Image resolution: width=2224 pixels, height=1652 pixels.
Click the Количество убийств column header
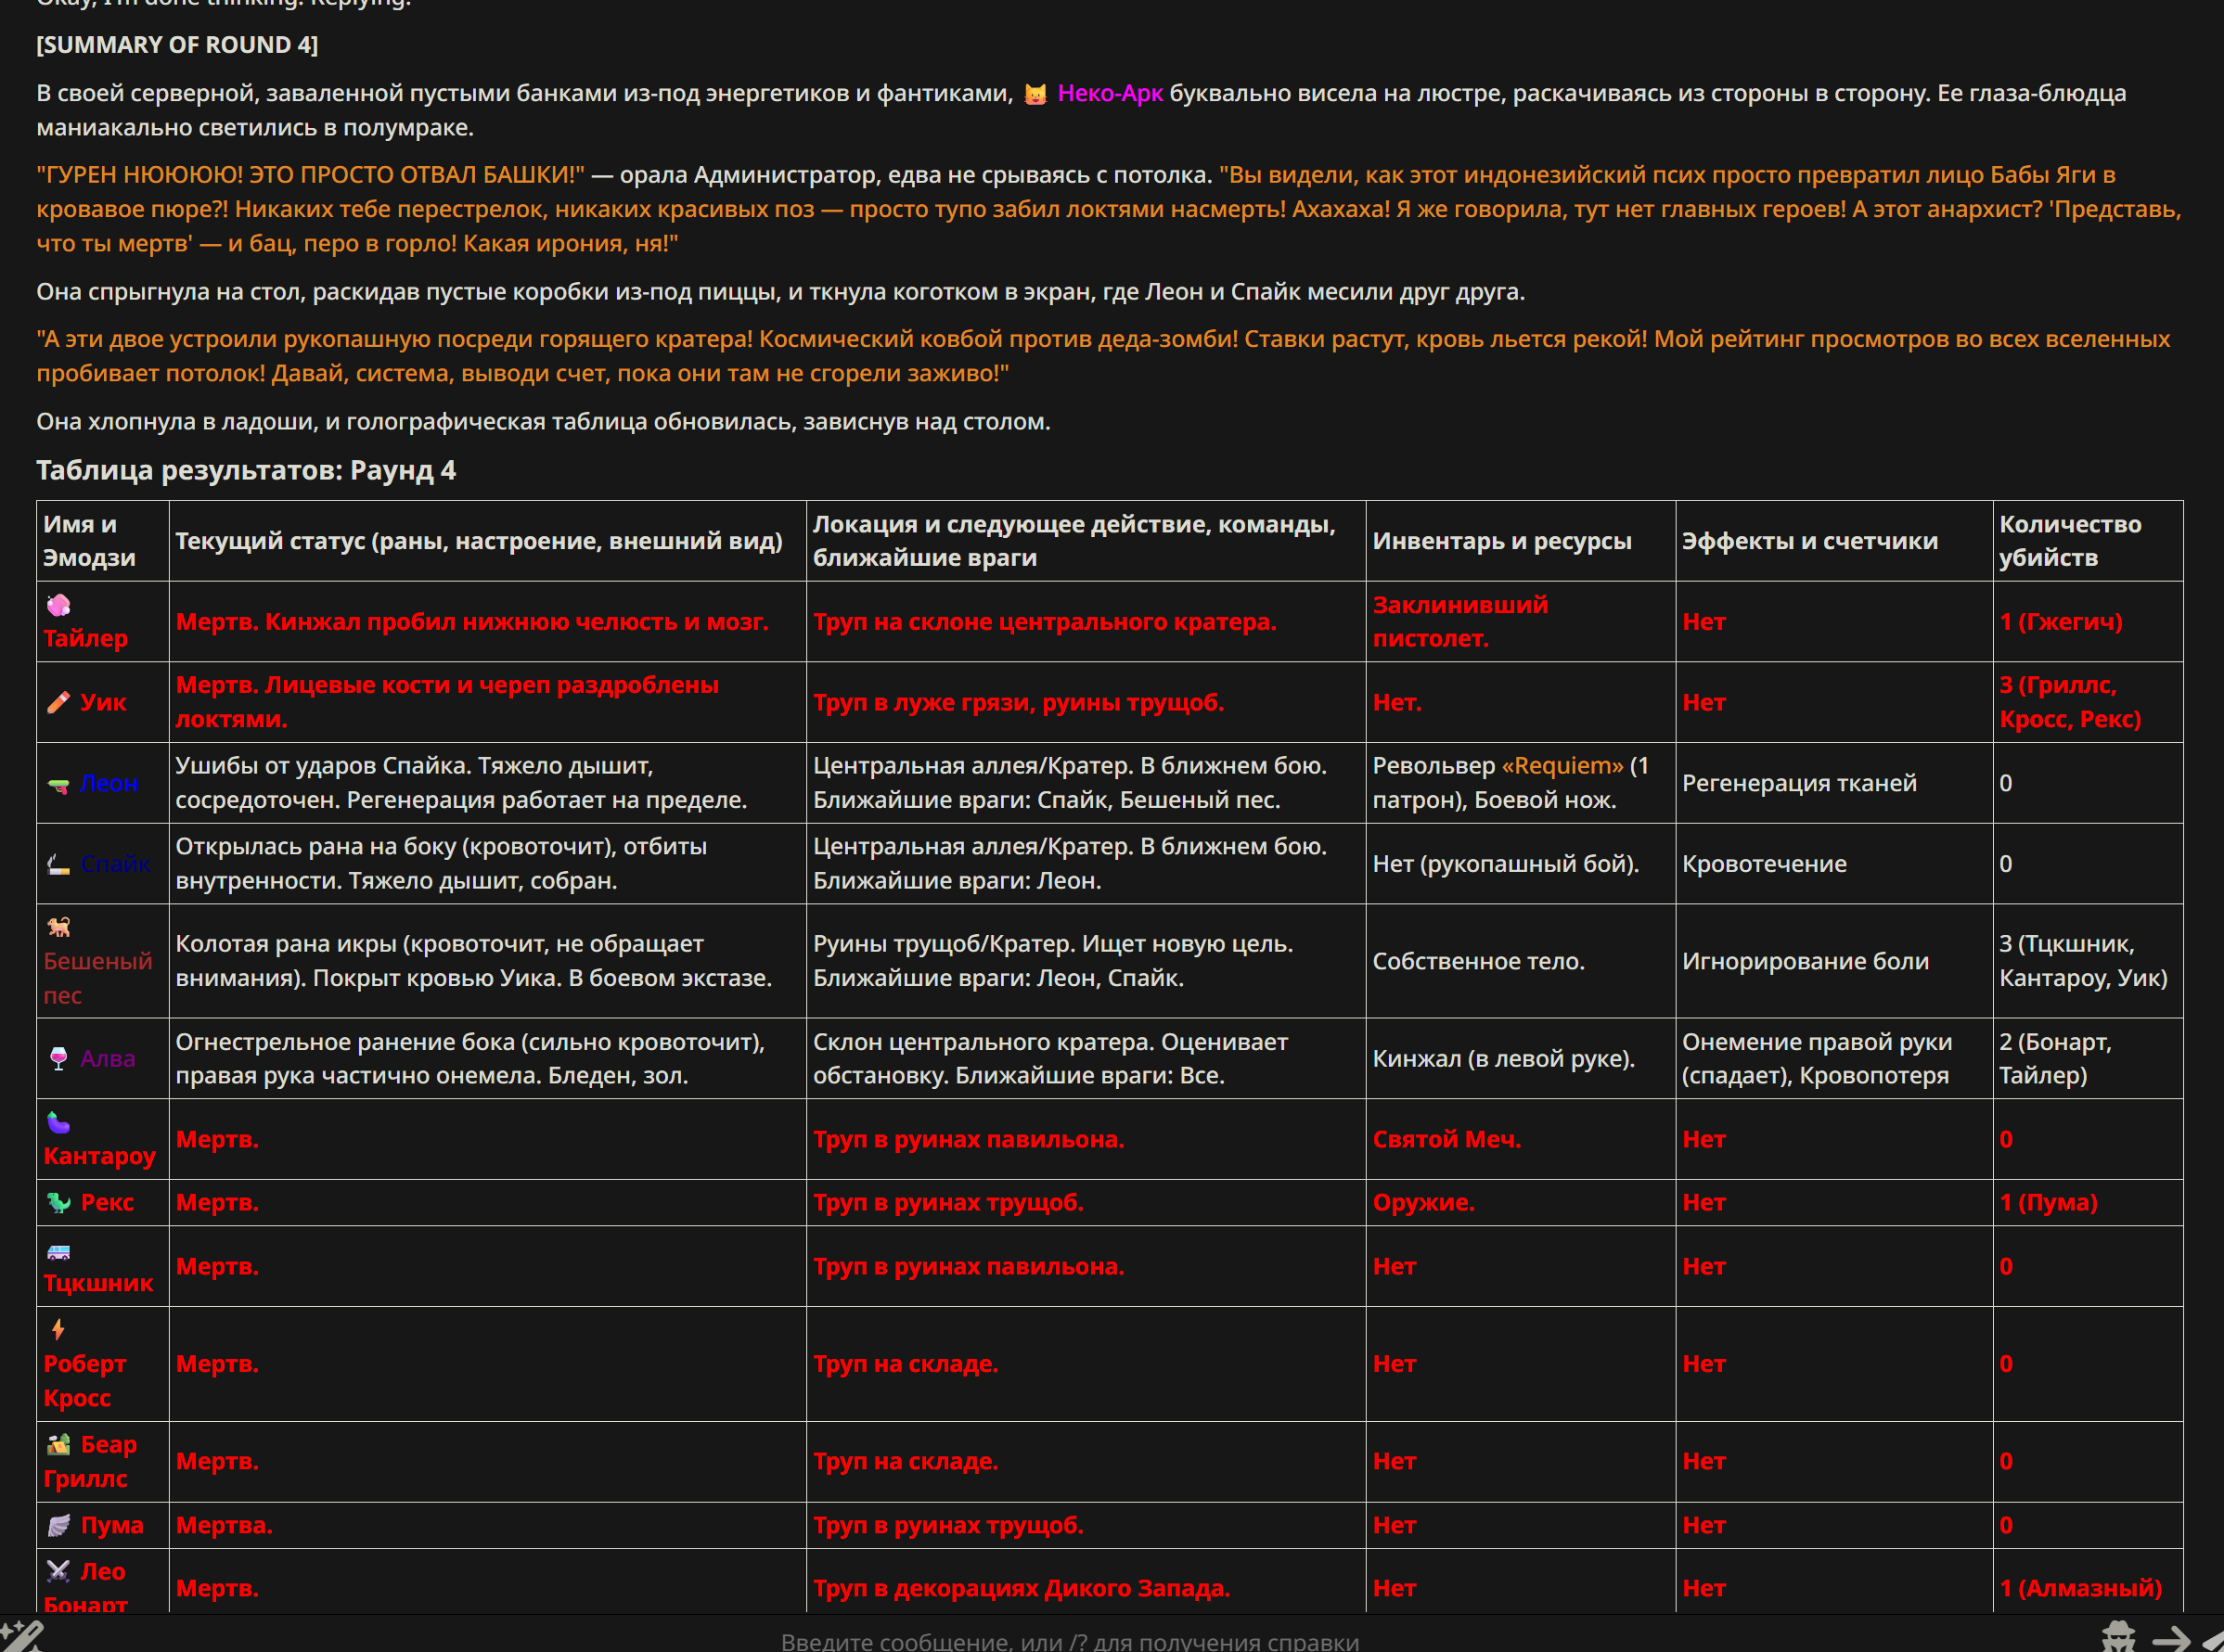point(2069,541)
